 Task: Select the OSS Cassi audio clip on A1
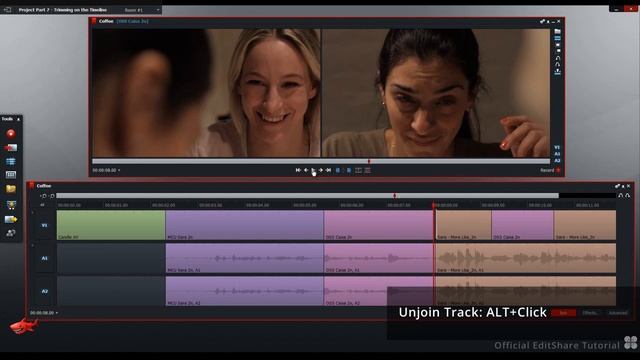[379, 258]
